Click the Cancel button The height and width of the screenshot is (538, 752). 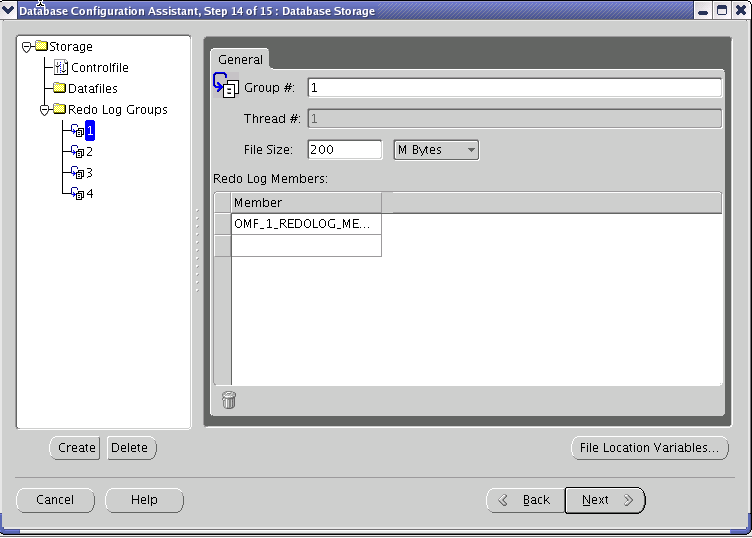point(55,500)
